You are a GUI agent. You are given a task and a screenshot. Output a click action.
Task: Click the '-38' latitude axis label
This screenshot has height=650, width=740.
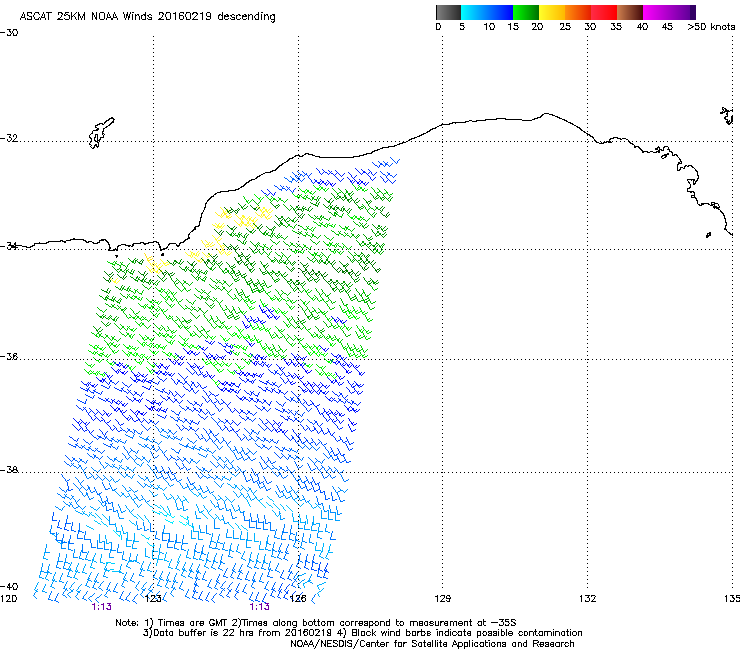coord(9,470)
